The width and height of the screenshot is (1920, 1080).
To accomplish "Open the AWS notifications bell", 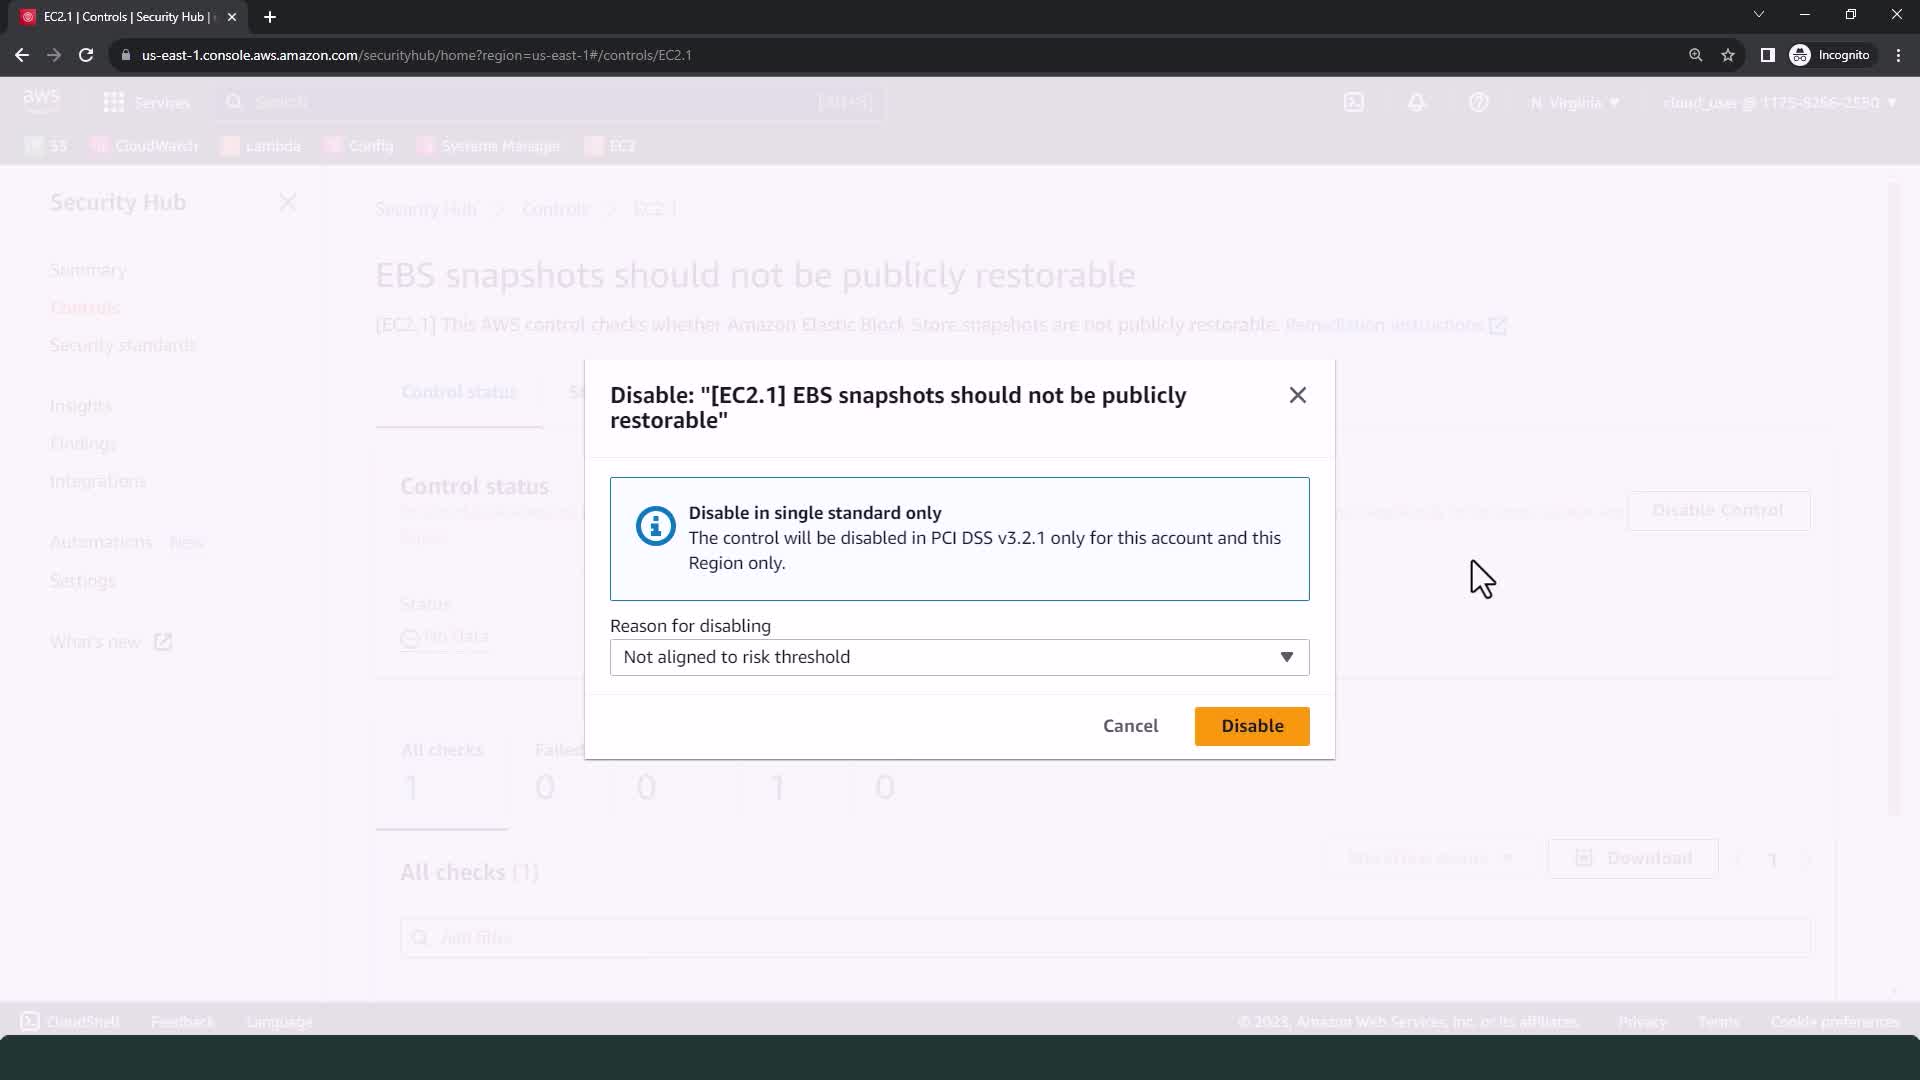I will pyautogui.click(x=1416, y=102).
